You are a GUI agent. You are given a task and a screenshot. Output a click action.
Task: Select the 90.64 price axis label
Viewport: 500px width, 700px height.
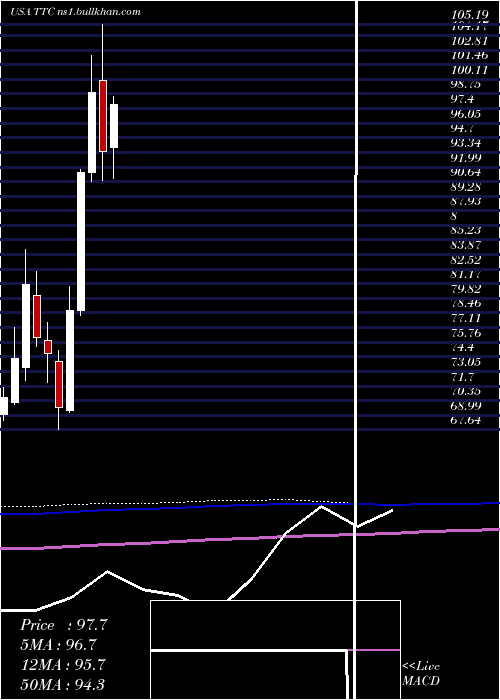tap(466, 172)
